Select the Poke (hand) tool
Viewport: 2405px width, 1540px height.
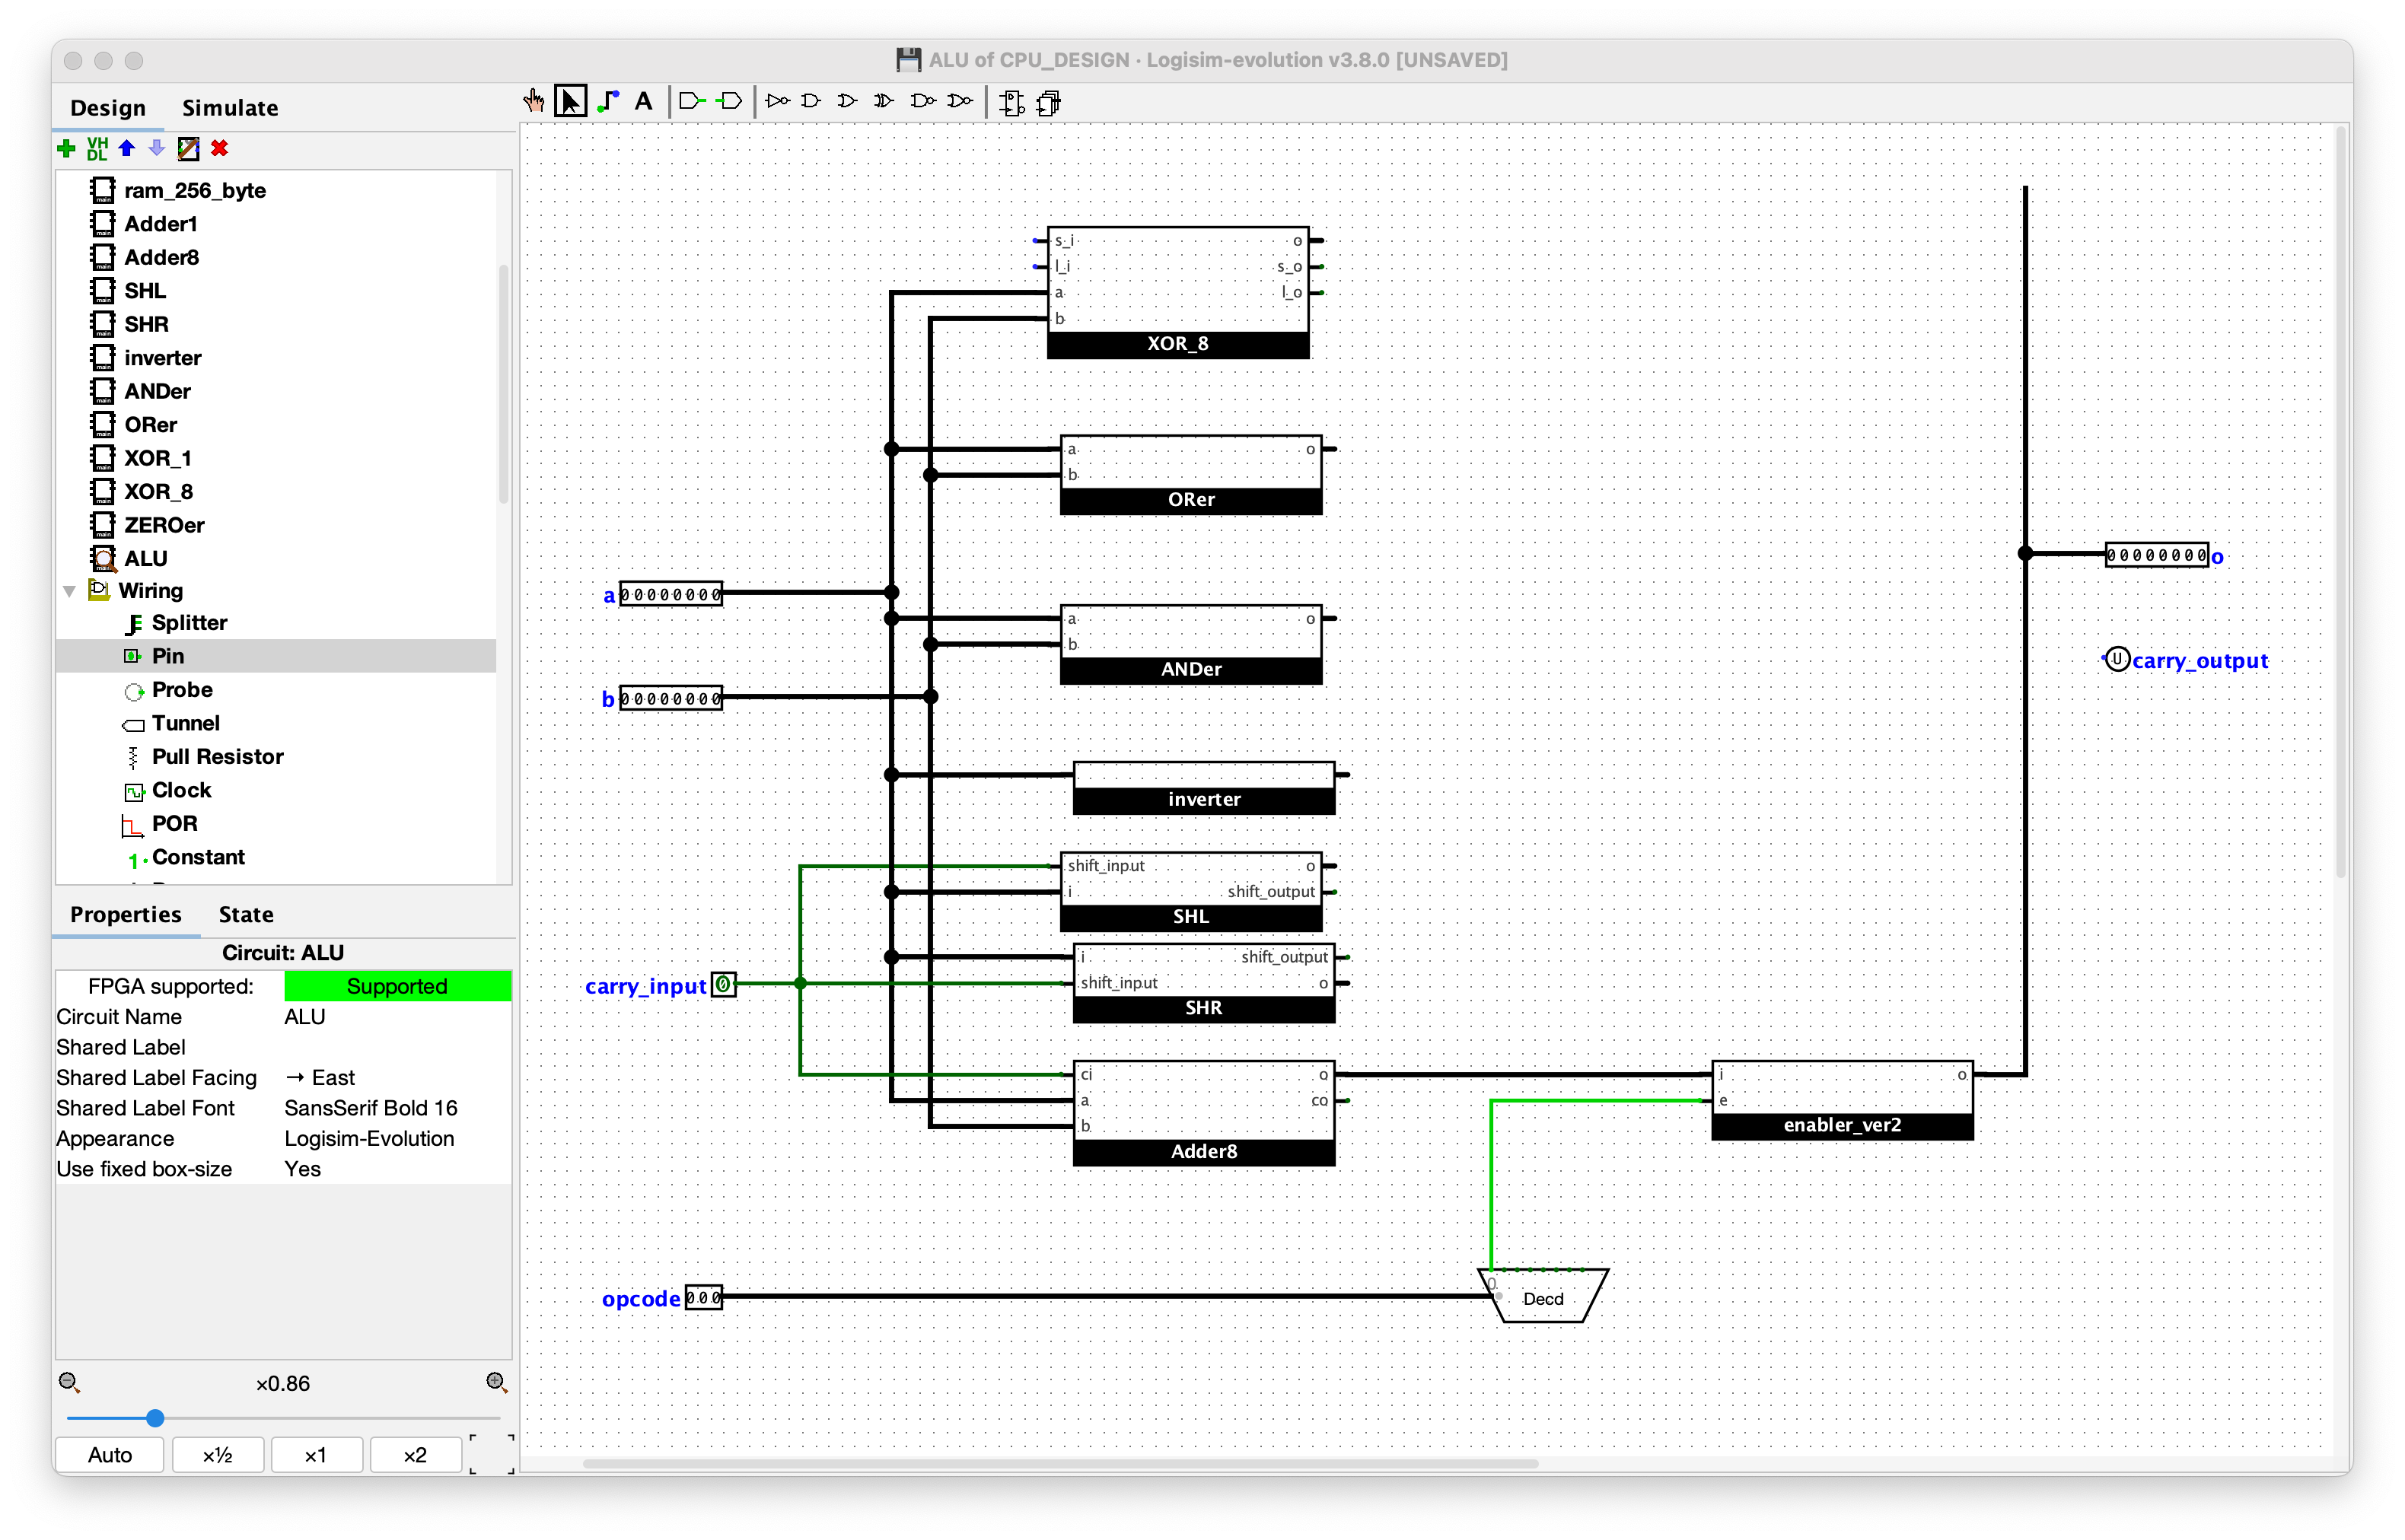534,101
